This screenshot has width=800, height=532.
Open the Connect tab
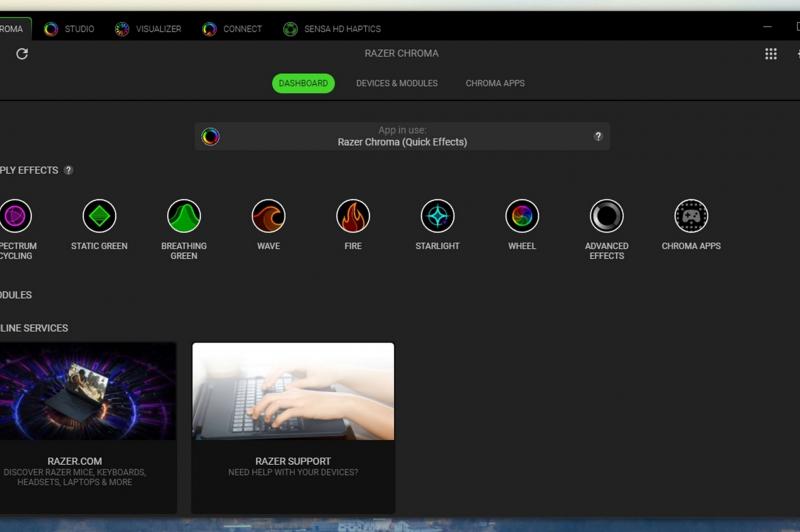(232, 29)
